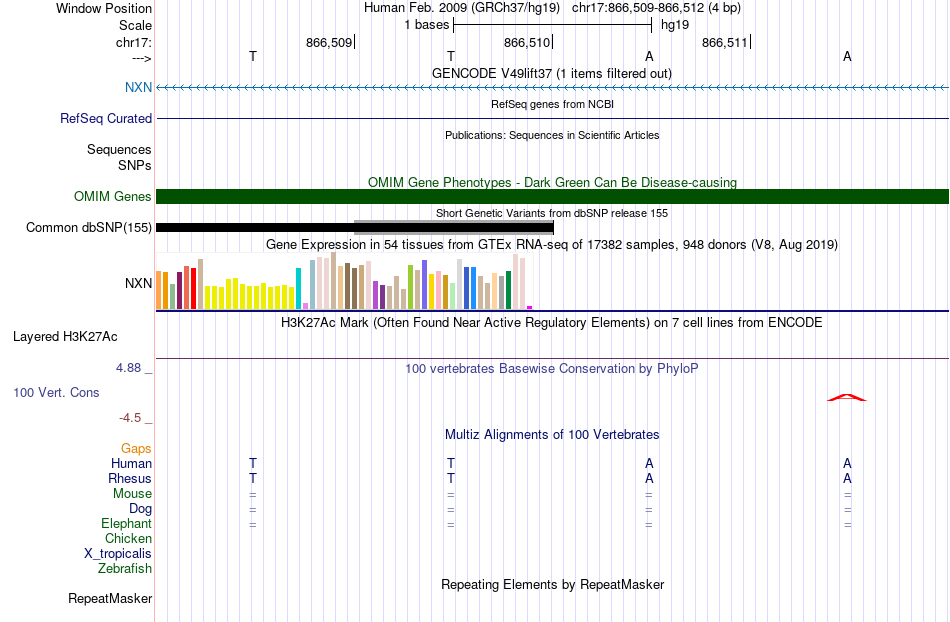Open the GTEx Gene Expression track title

[x=552, y=245]
